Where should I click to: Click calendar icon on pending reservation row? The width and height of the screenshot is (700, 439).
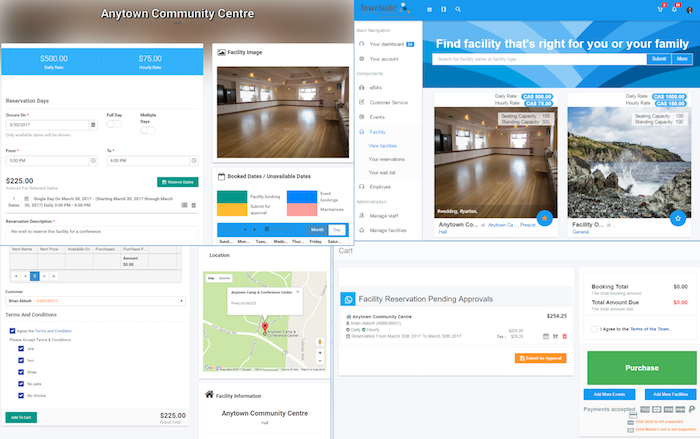[x=546, y=336]
